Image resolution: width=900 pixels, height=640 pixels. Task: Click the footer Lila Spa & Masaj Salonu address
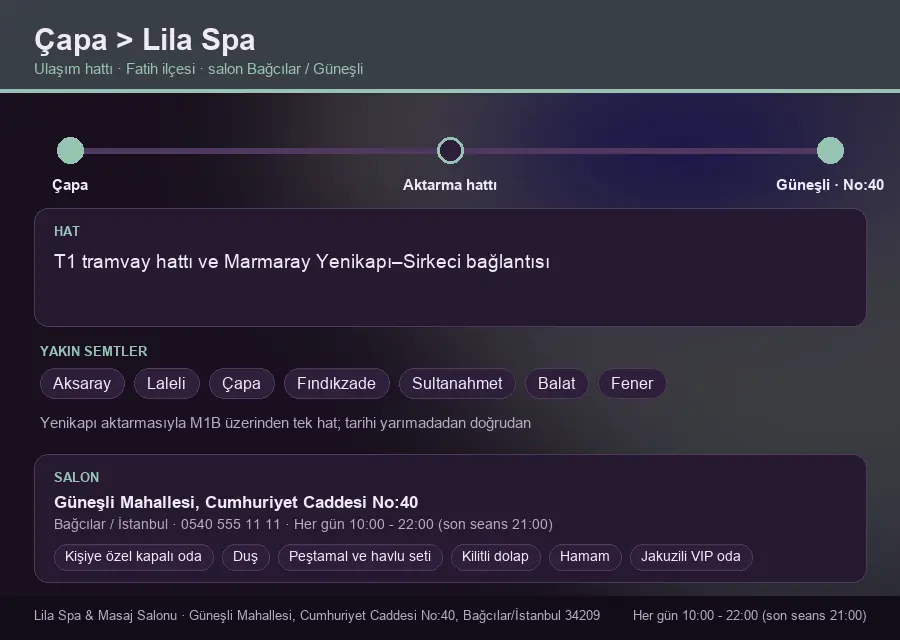pos(317,615)
